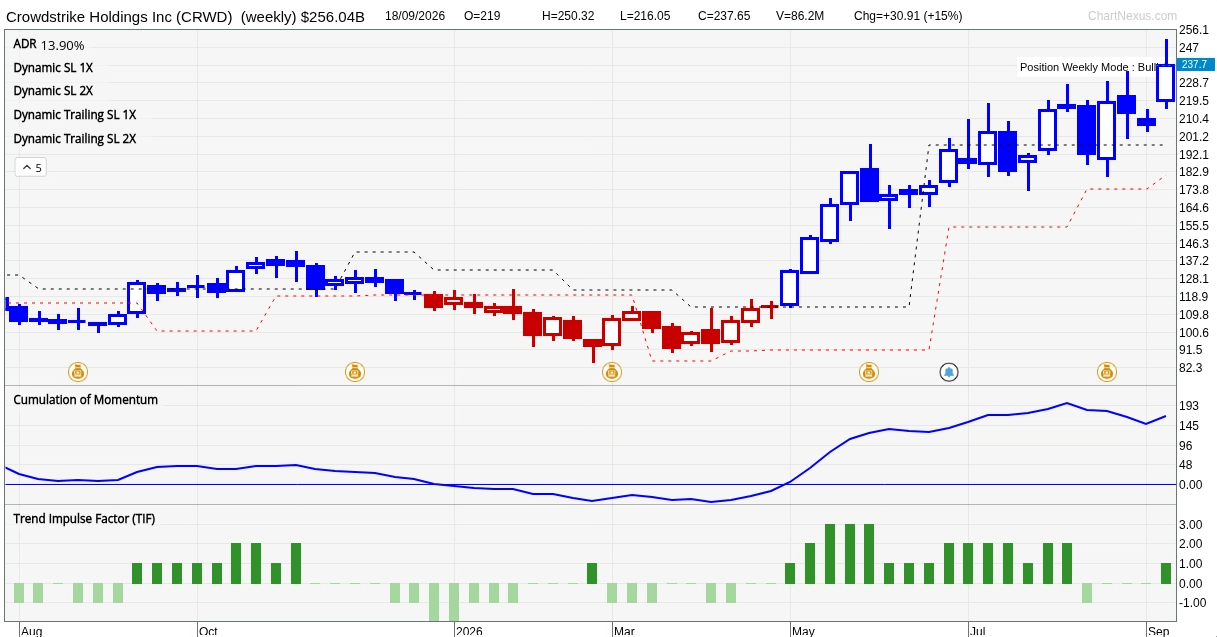Click the $256.04B market cap value
The height and width of the screenshot is (637, 1217).
tap(335, 16)
